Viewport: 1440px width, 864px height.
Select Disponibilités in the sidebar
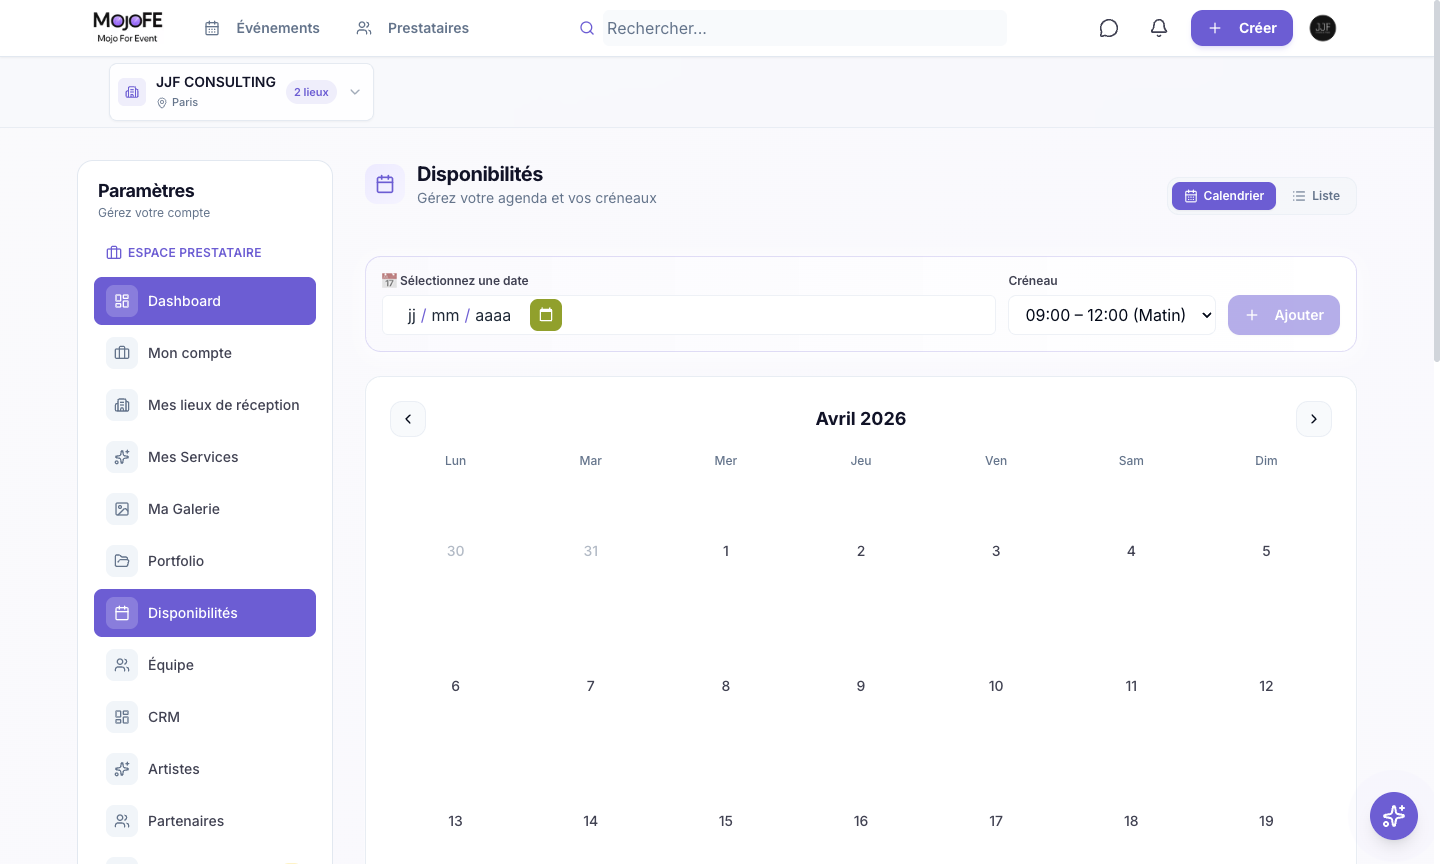205,613
